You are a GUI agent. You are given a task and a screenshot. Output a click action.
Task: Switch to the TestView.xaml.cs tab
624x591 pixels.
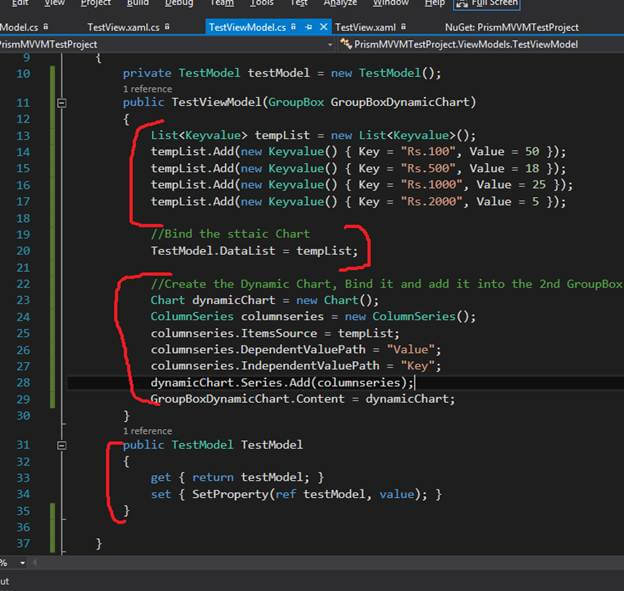(x=123, y=27)
